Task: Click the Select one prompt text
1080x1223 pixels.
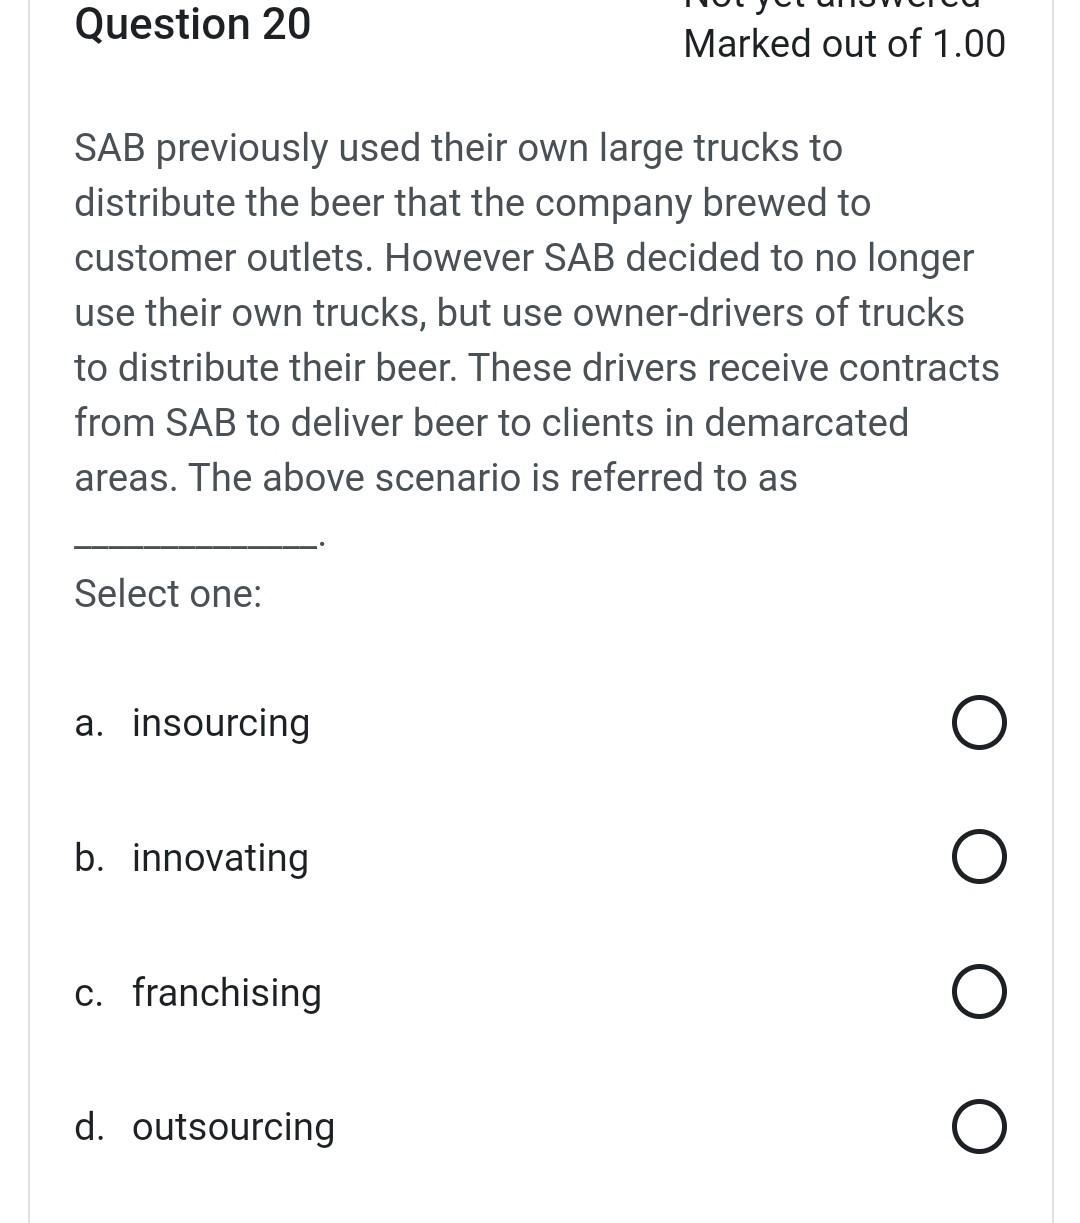Action: (x=168, y=593)
